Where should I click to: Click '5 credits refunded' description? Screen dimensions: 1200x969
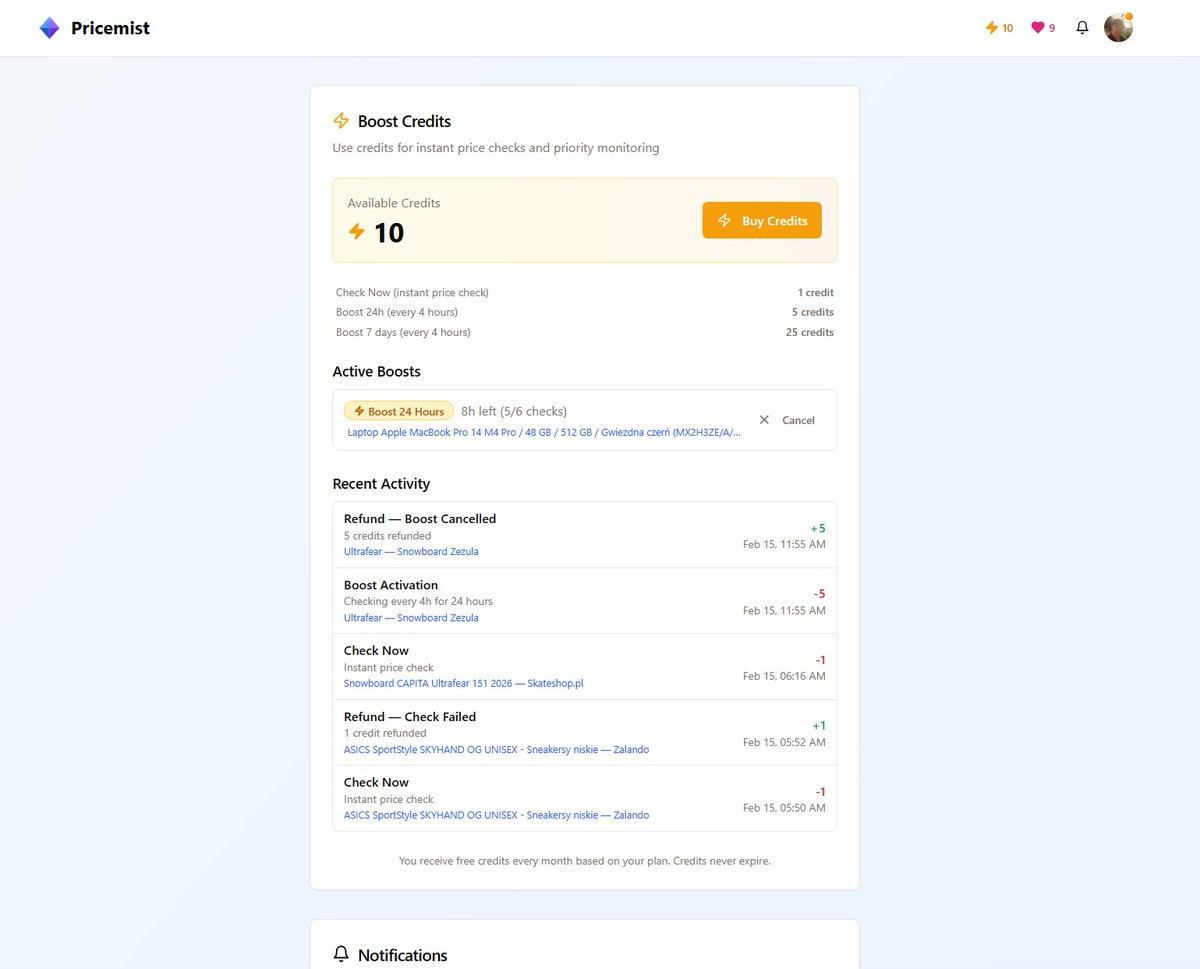[388, 535]
